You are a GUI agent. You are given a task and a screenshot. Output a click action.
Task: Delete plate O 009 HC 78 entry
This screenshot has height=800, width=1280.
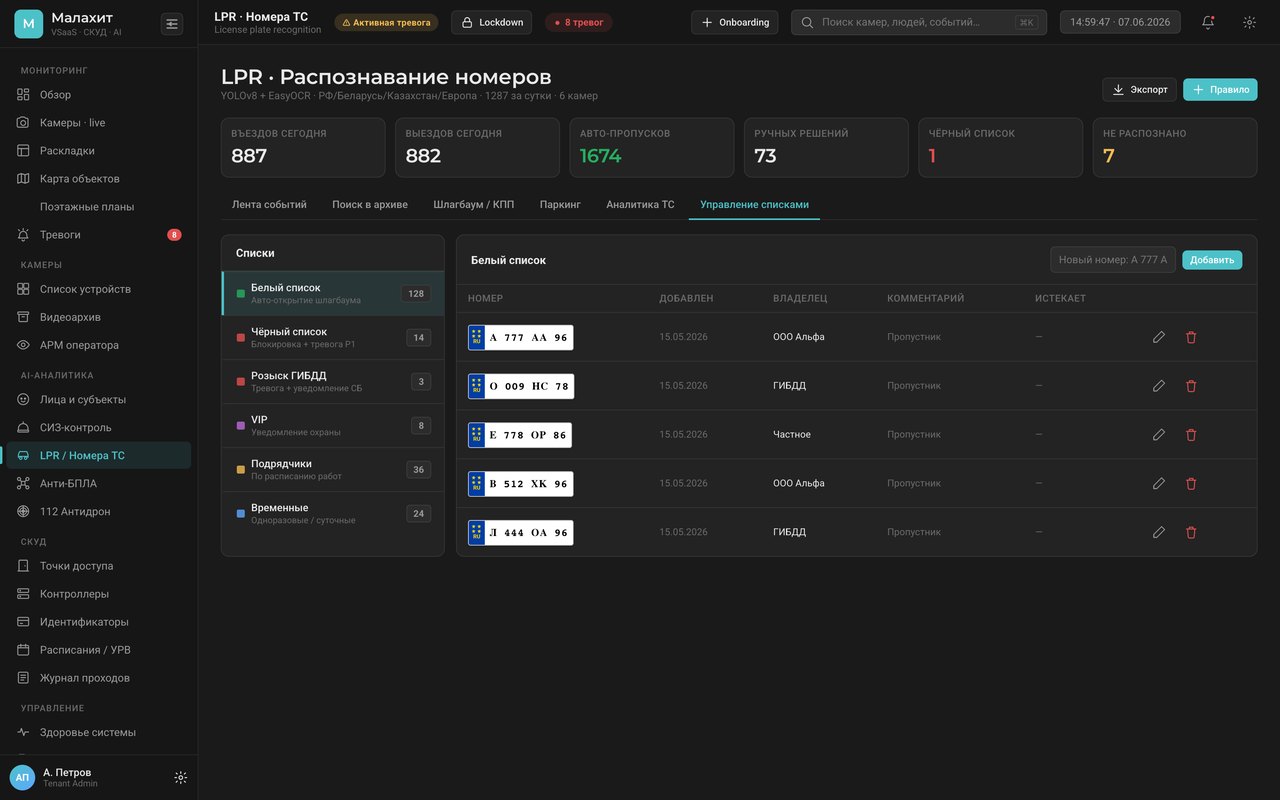coord(1191,386)
